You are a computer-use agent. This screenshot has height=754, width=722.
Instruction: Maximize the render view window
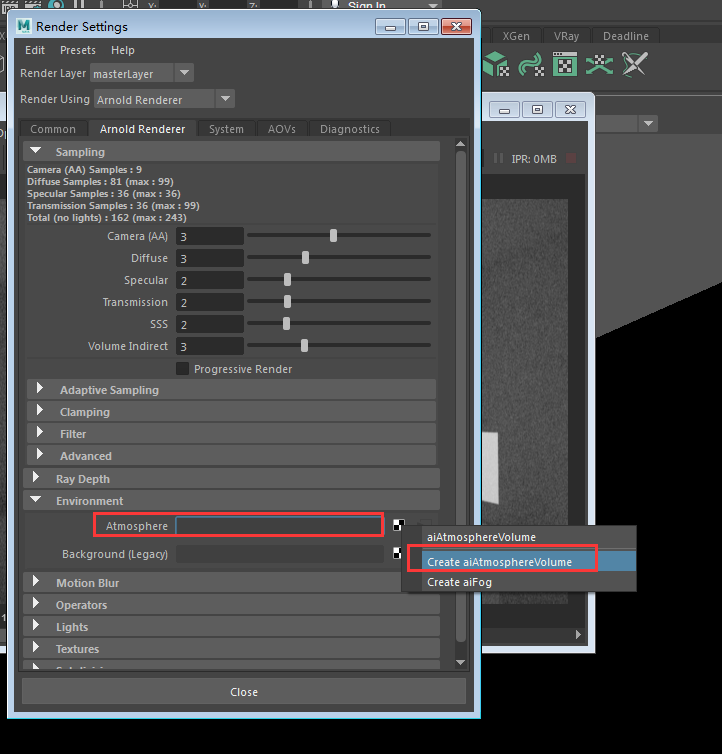tap(537, 110)
